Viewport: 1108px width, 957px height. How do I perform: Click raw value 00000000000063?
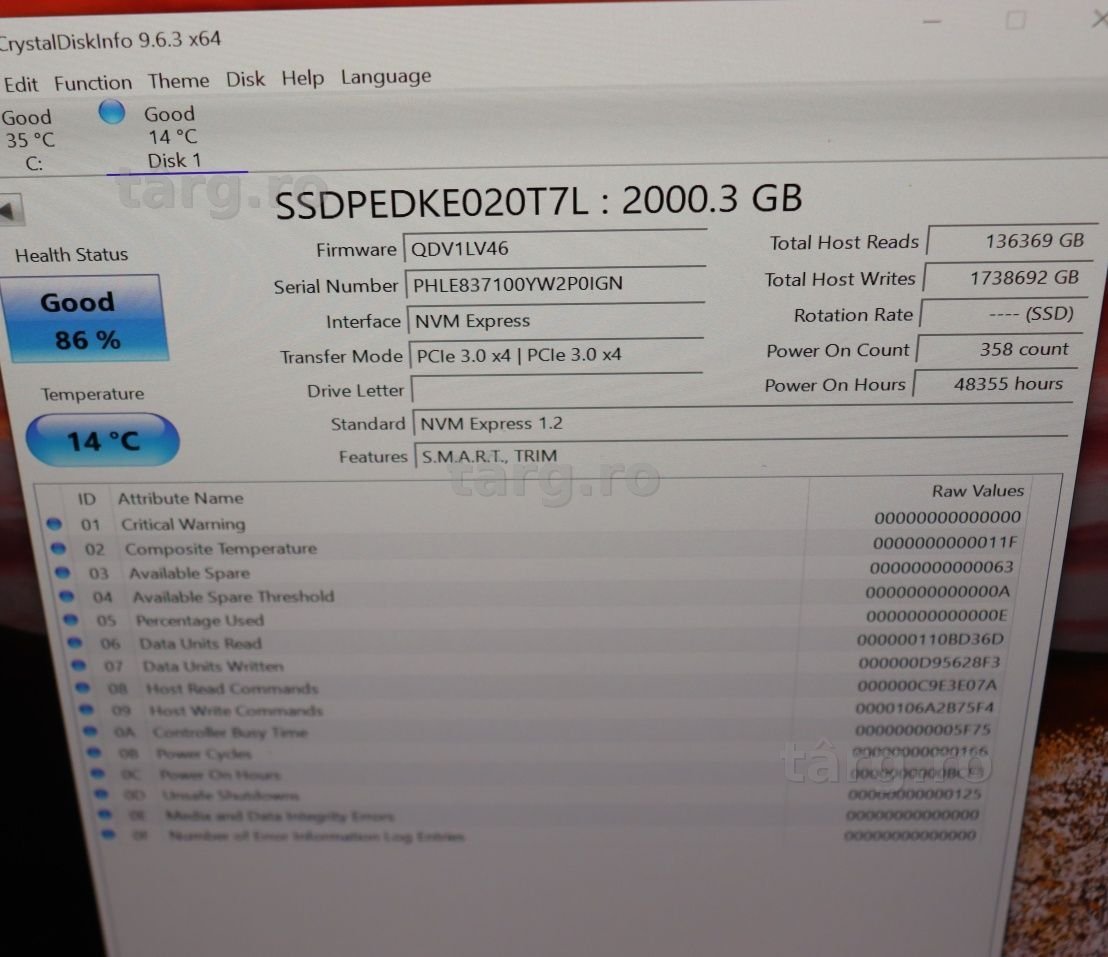click(x=941, y=568)
